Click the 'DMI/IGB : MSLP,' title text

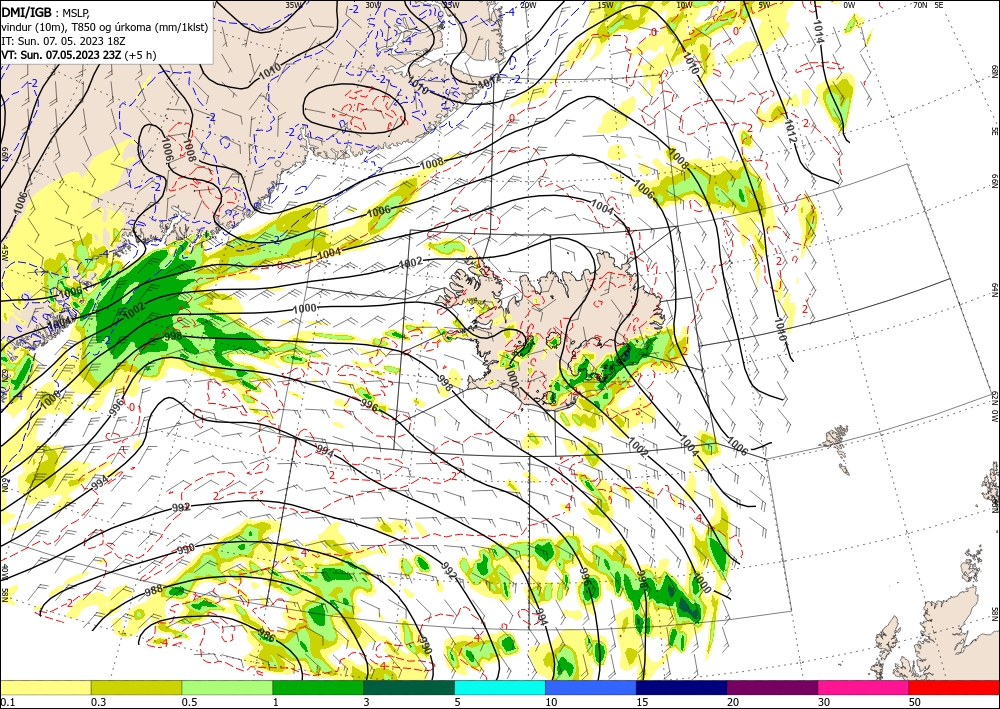click(46, 11)
